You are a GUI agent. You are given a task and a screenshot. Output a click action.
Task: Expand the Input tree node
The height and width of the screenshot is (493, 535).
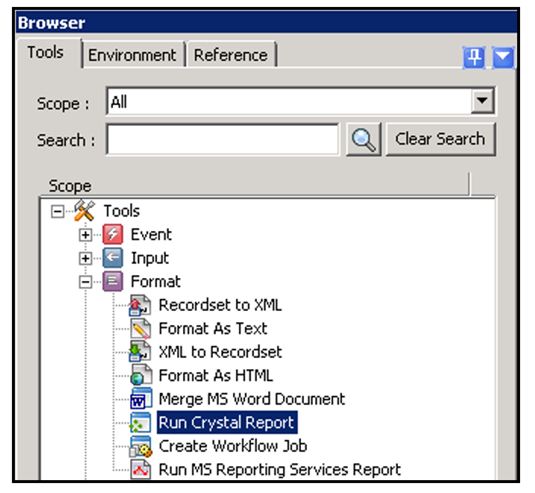[x=85, y=258]
